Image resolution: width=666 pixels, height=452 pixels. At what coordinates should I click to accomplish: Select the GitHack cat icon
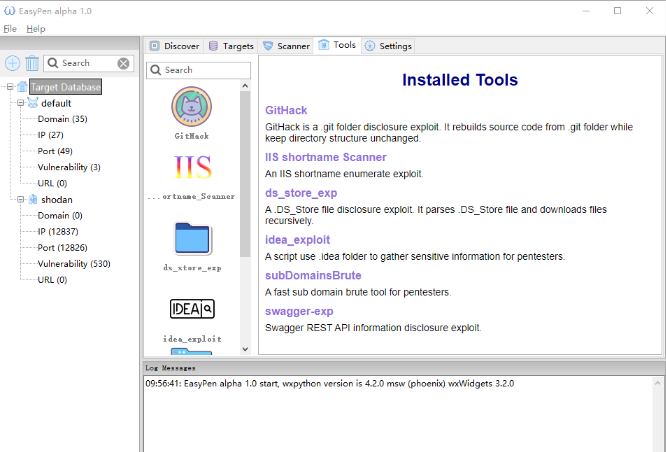(x=191, y=106)
